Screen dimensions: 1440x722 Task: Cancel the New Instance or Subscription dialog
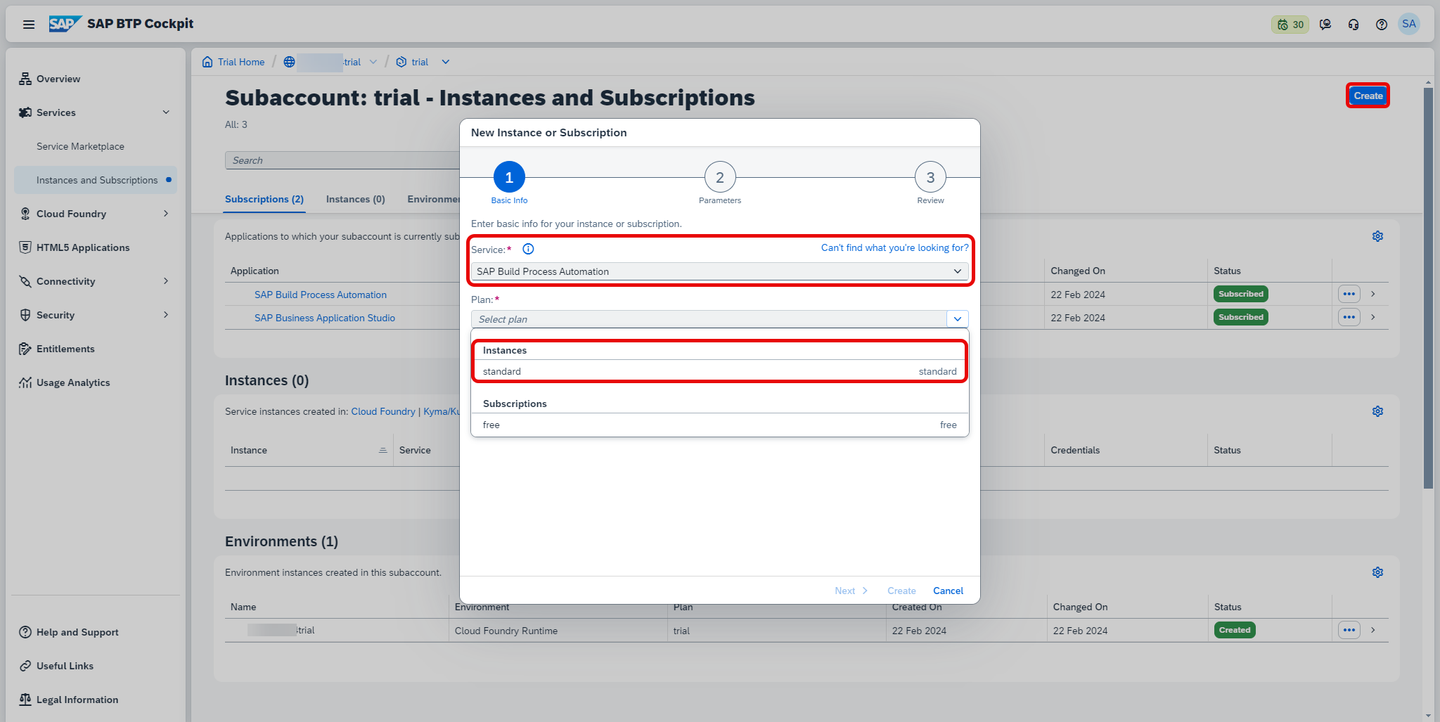pos(948,591)
